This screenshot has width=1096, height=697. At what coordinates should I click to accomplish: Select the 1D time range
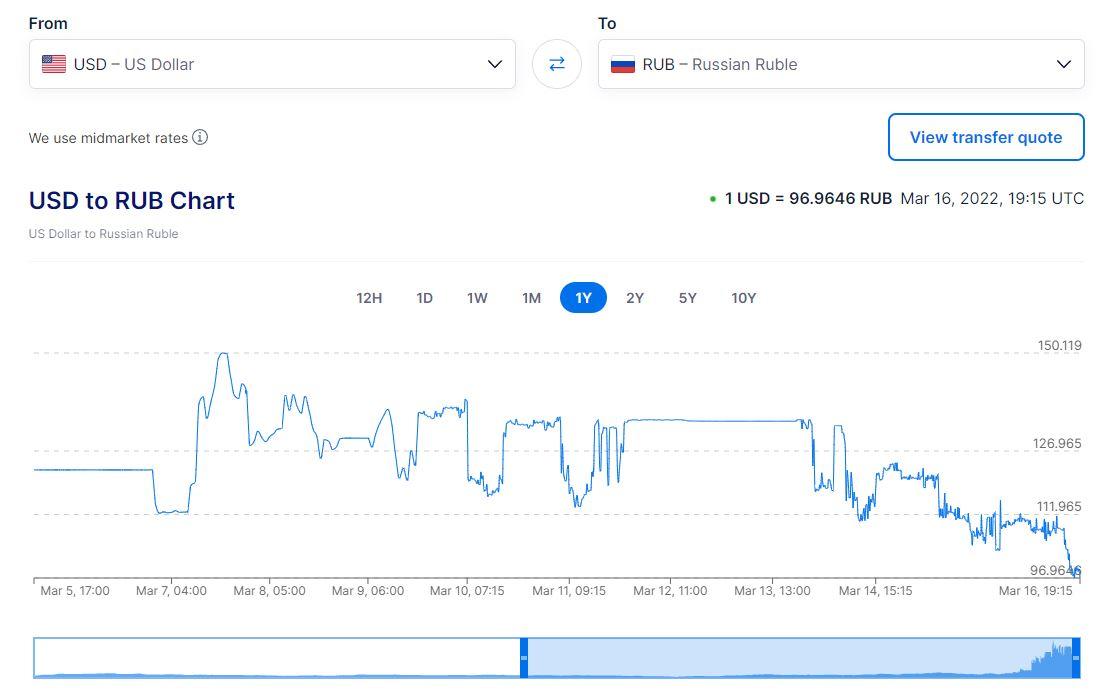(x=424, y=298)
